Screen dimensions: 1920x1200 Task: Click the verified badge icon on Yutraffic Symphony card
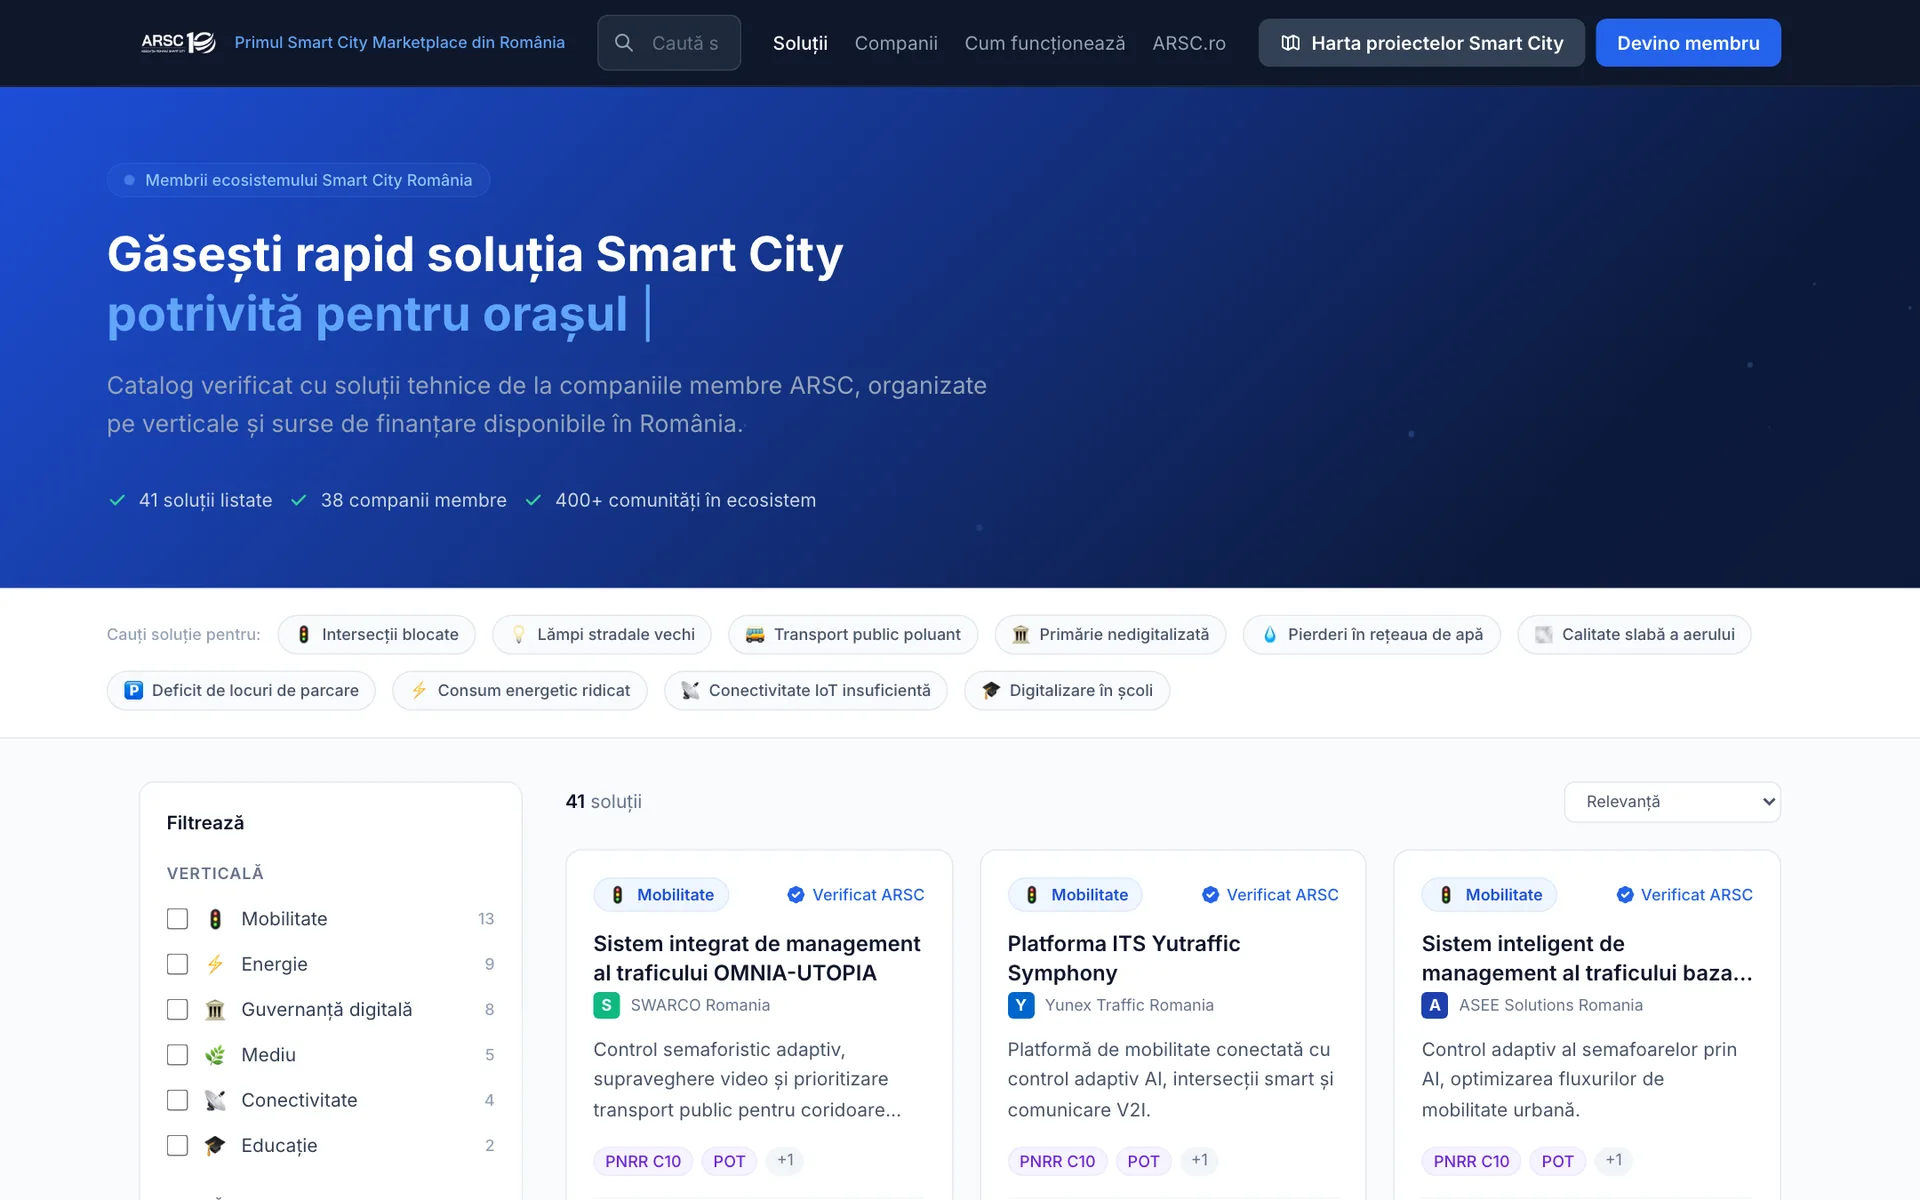1210,895
